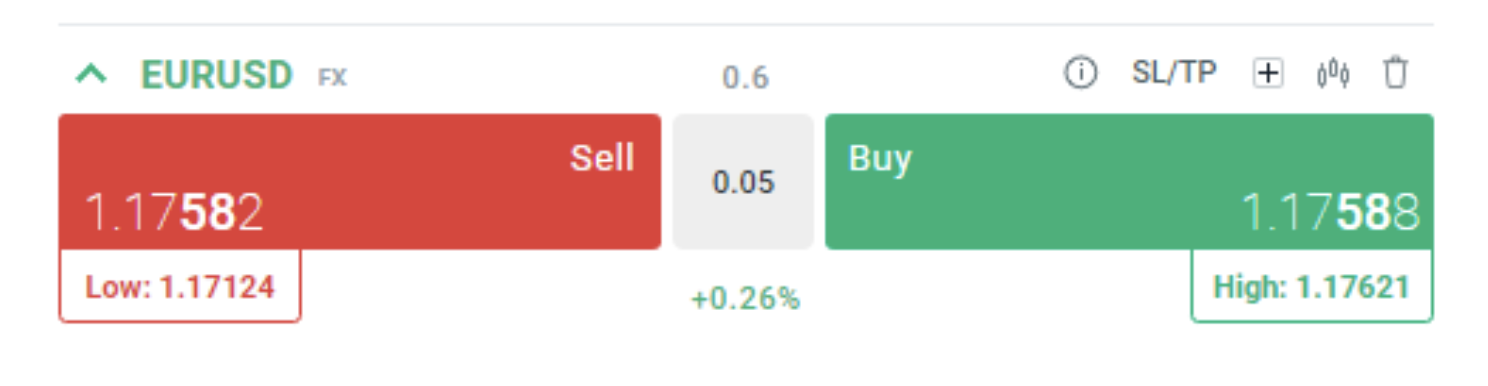Click the buy price 1.17588
Screen dimensions: 1488x386
point(1330,212)
